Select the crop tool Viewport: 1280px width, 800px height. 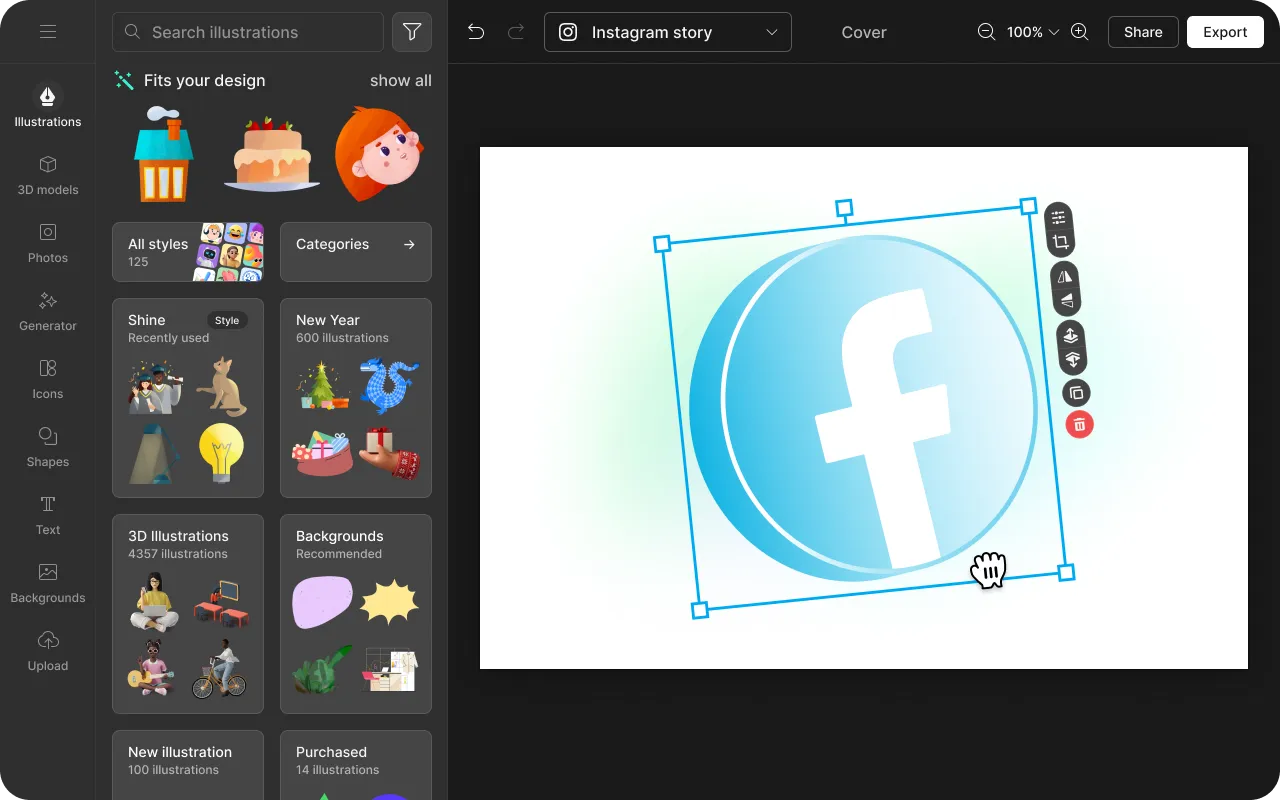(1060, 242)
